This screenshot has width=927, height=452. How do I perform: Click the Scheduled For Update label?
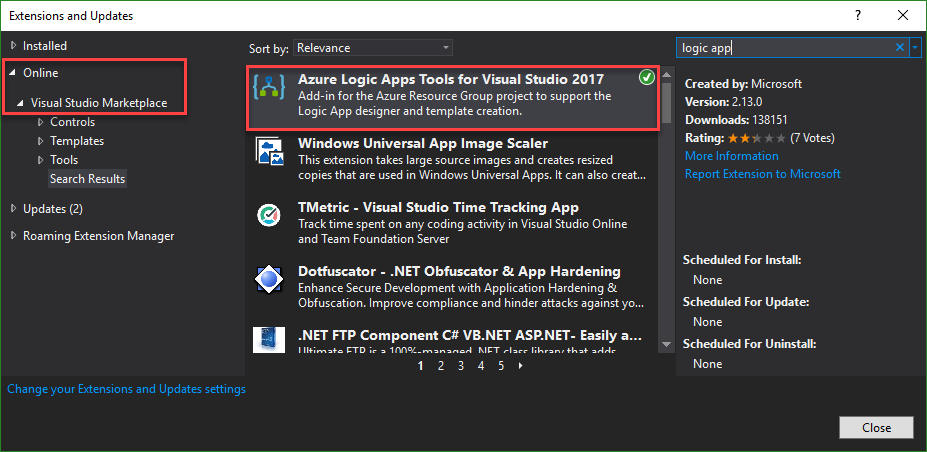tap(746, 302)
